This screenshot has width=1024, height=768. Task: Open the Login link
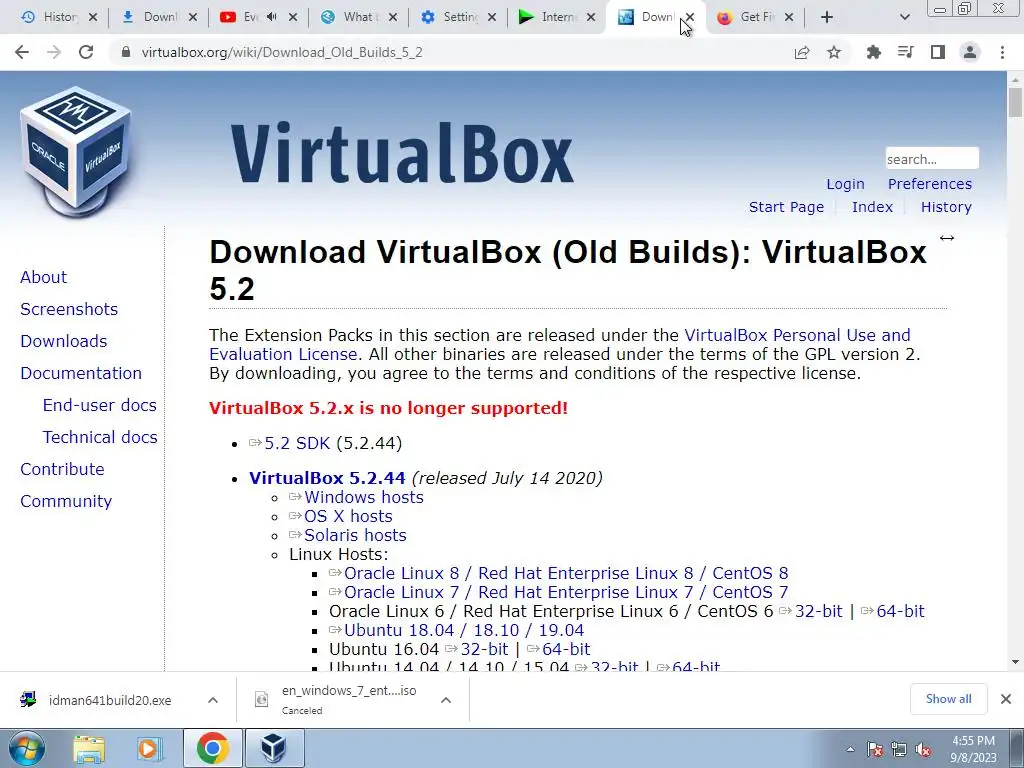point(845,184)
